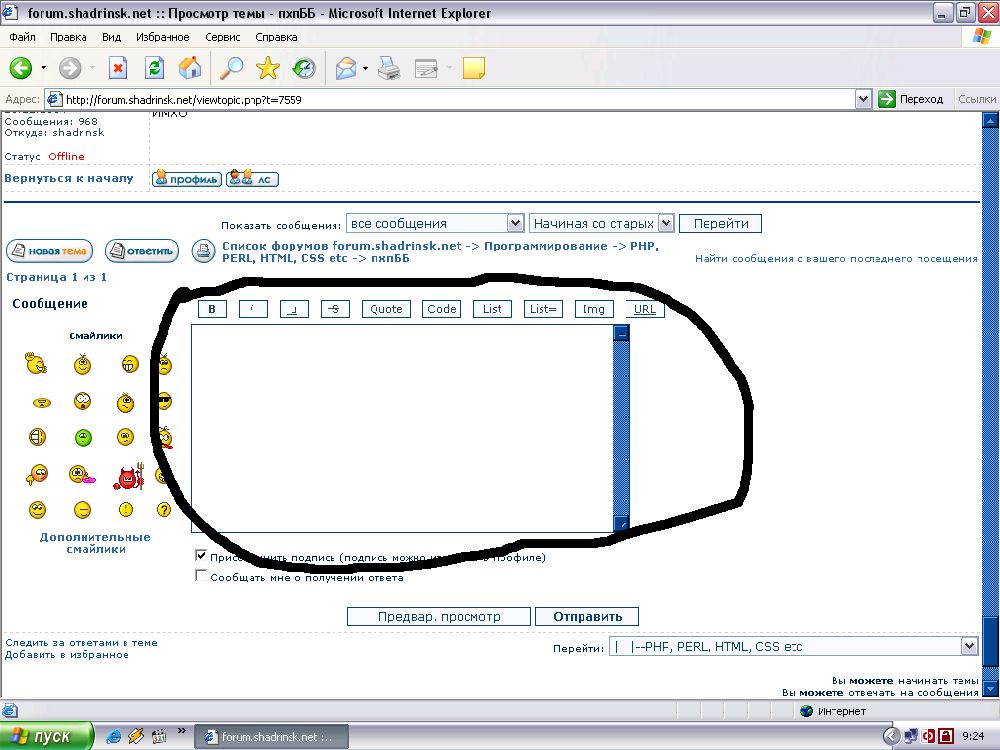Expand hidden tray icons arrow

[x=891, y=737]
